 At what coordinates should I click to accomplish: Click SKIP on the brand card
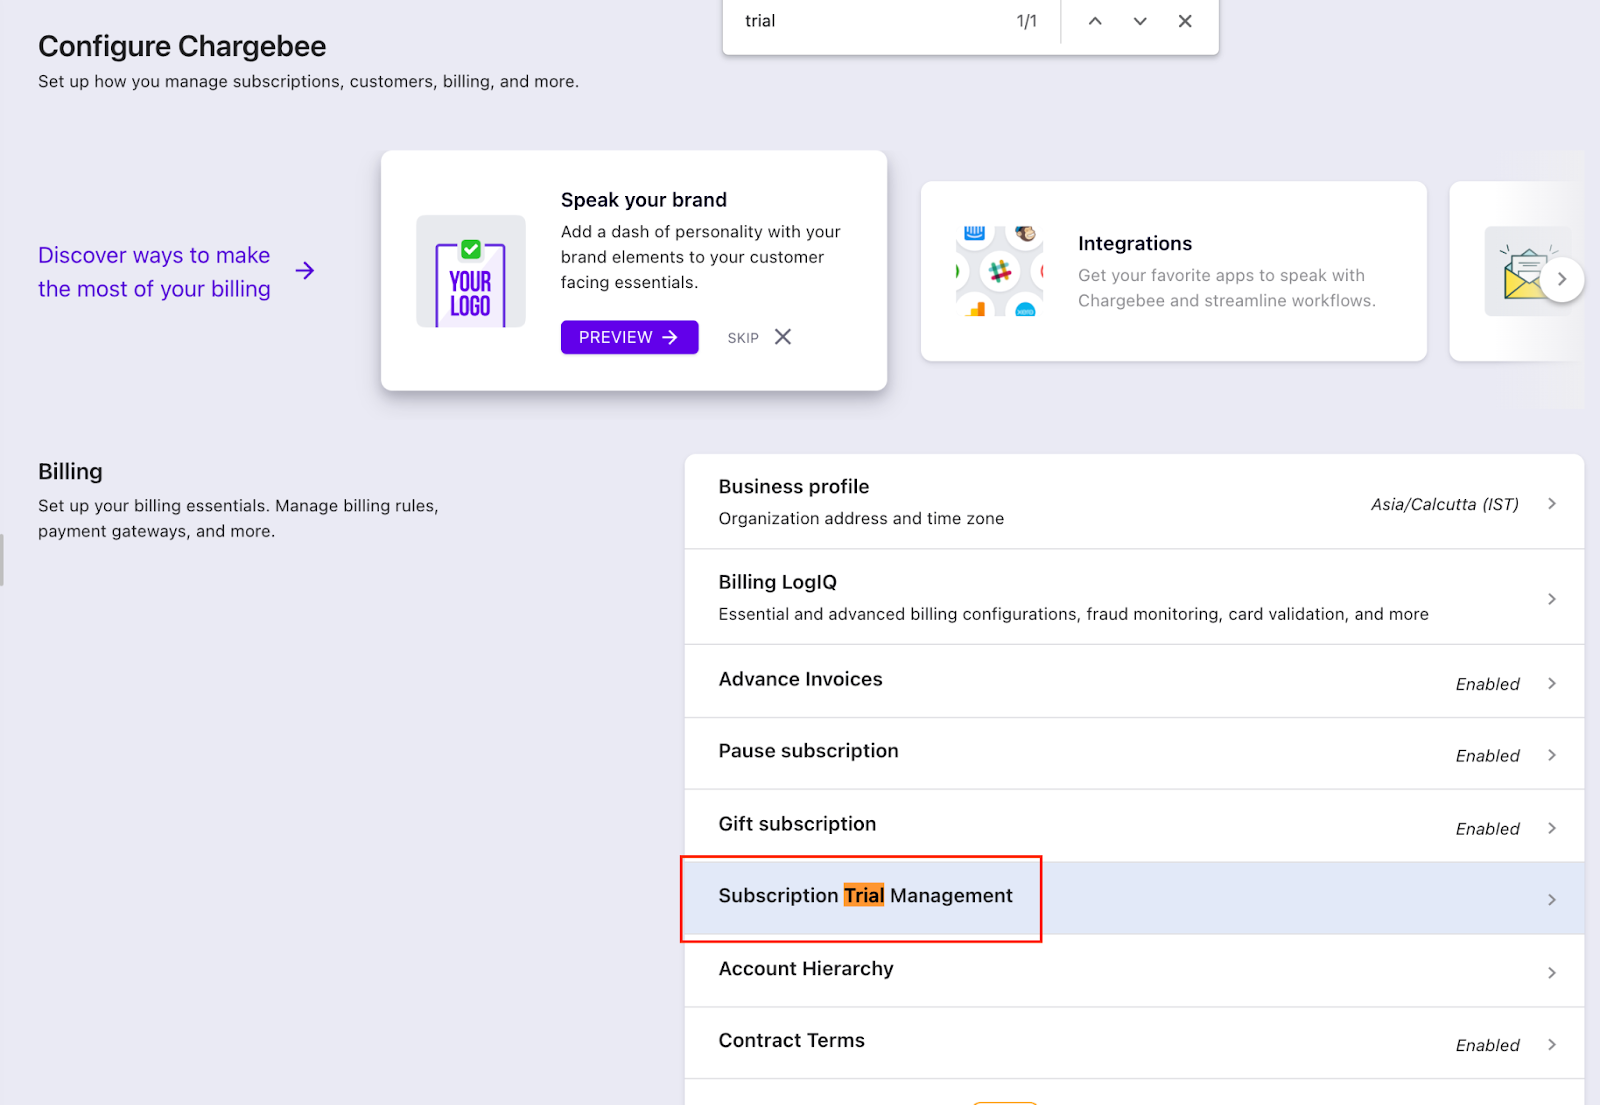pos(743,338)
